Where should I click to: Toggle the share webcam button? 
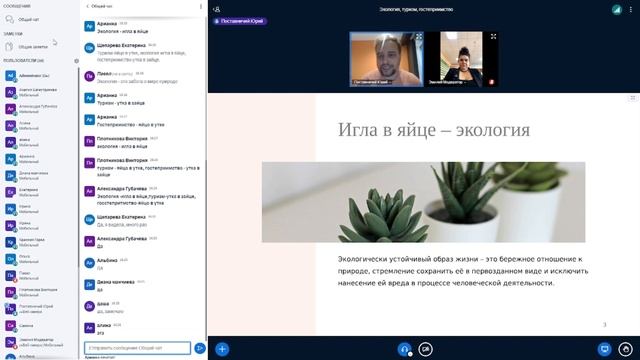coord(425,349)
